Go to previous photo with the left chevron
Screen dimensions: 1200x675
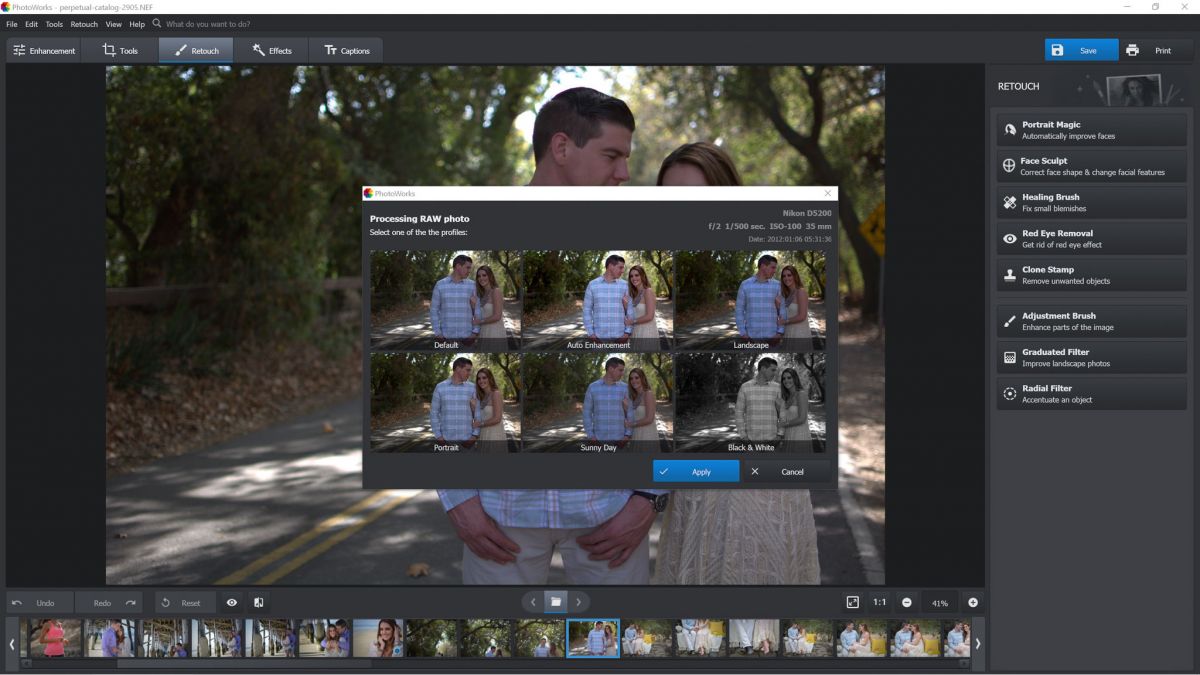[x=533, y=601]
